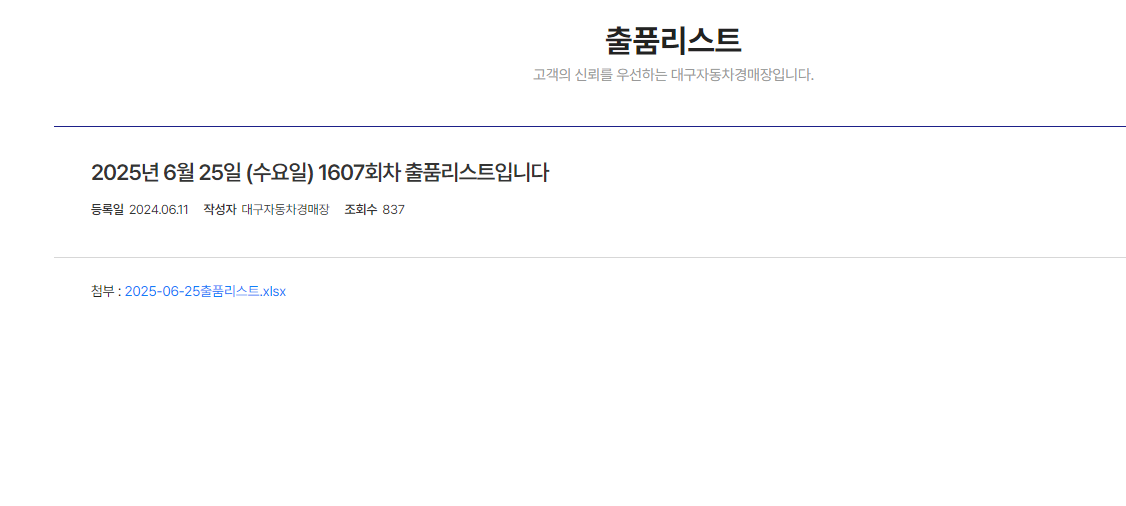The width and height of the screenshot is (1126, 506).
Task: Open the 2025-06-25출품리스트.xlsx attachment link
Action: click(205, 291)
